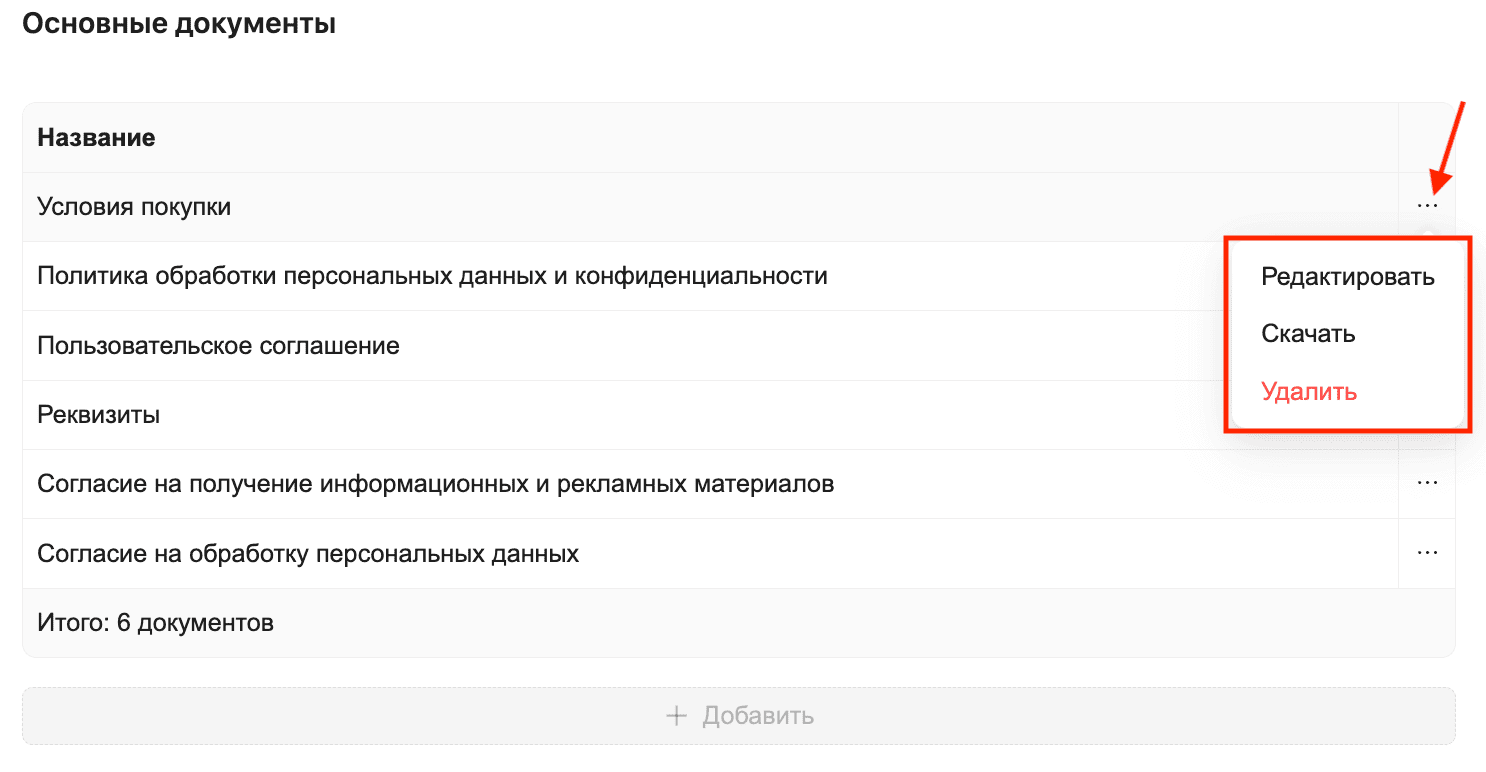Select Скачать in the dropdown menu

[1308, 334]
